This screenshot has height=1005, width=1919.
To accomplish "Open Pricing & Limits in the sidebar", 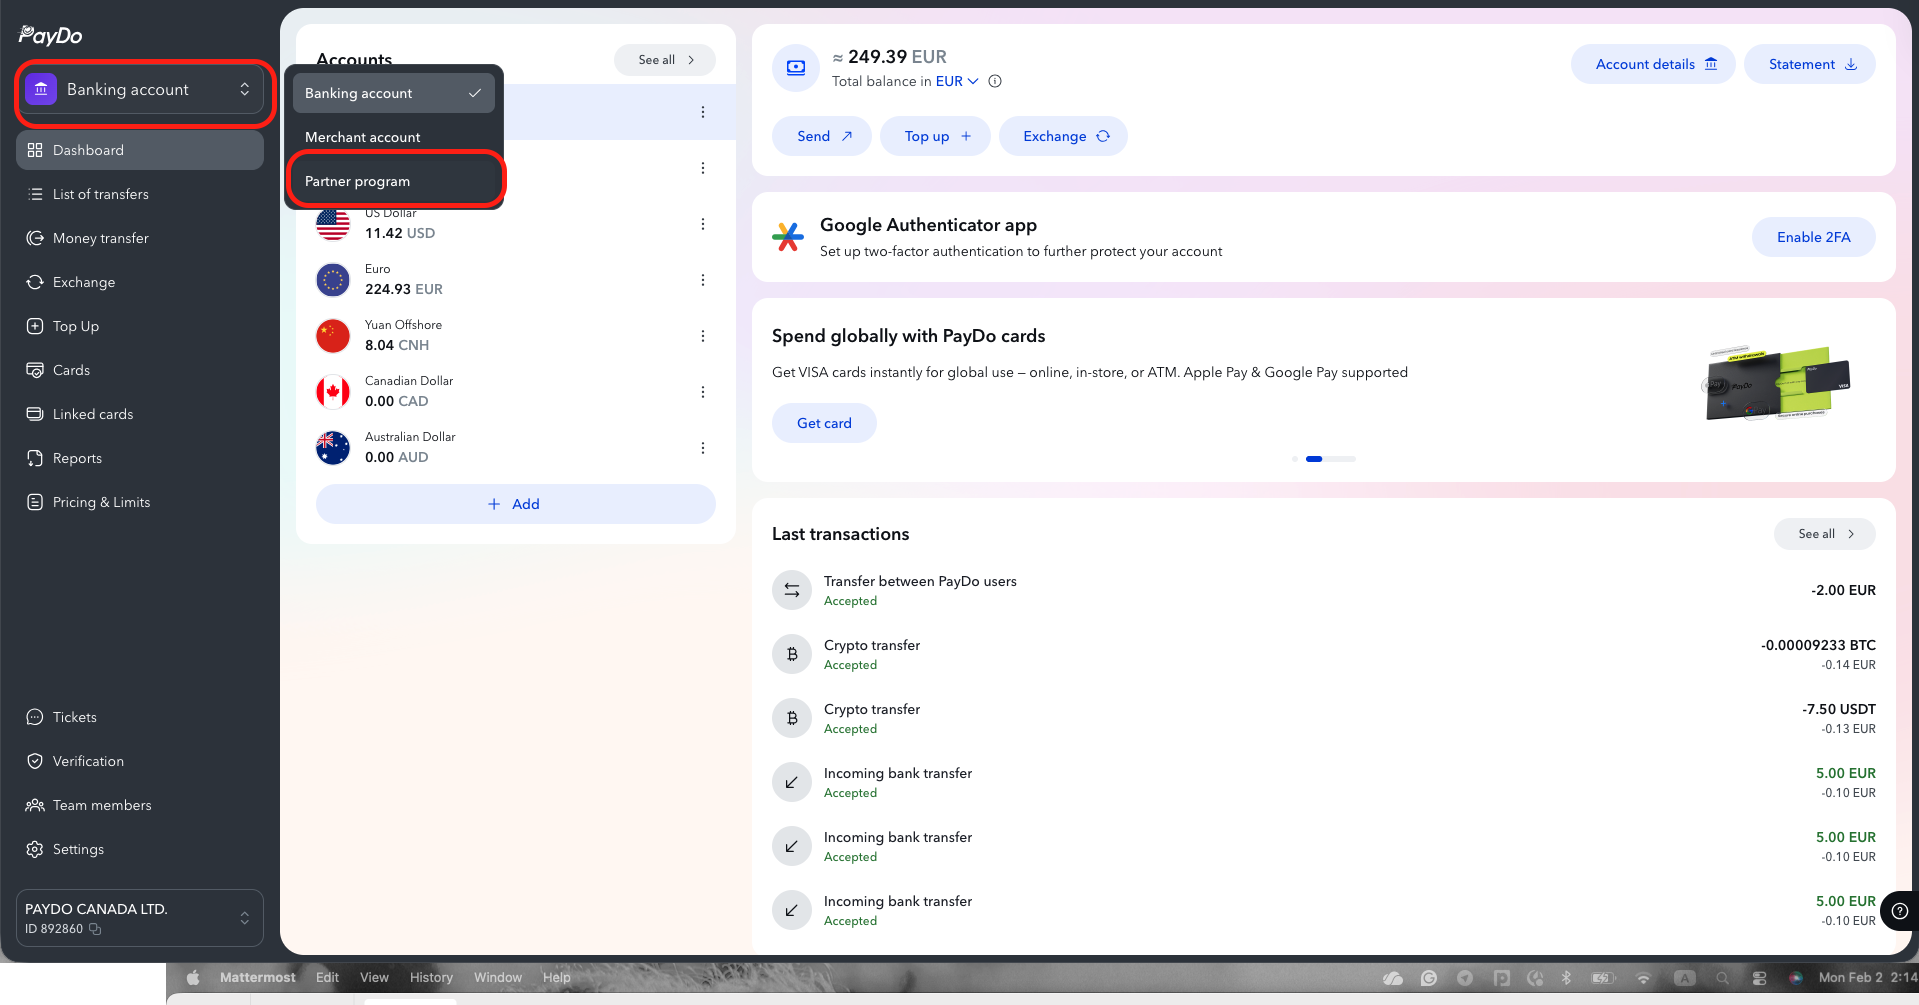I will pyautogui.click(x=140, y=502).
